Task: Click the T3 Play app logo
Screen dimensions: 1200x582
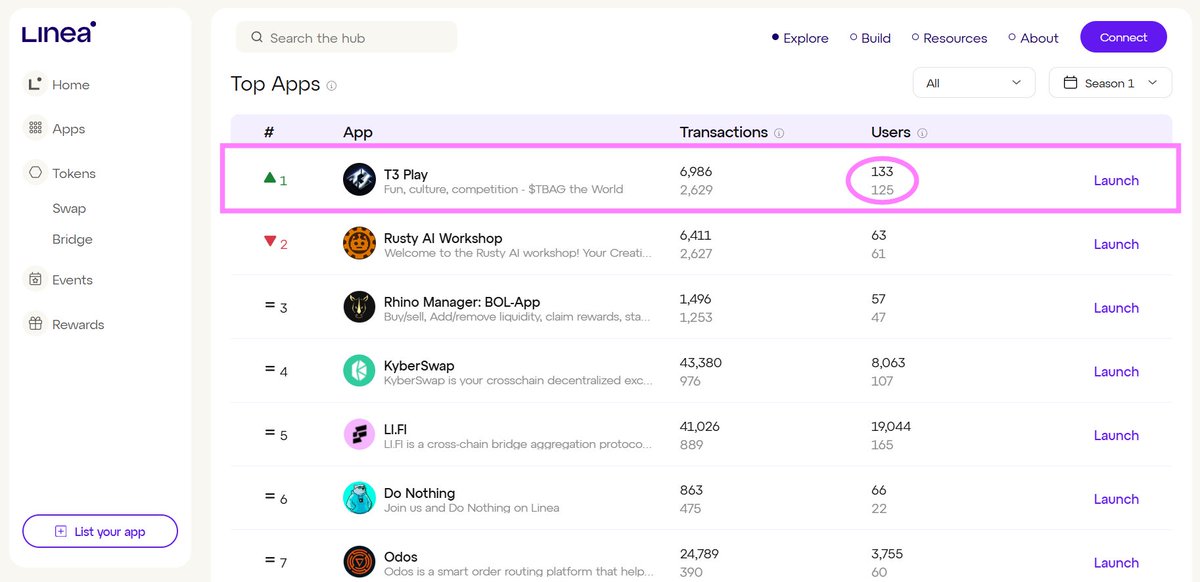Action: (x=359, y=180)
